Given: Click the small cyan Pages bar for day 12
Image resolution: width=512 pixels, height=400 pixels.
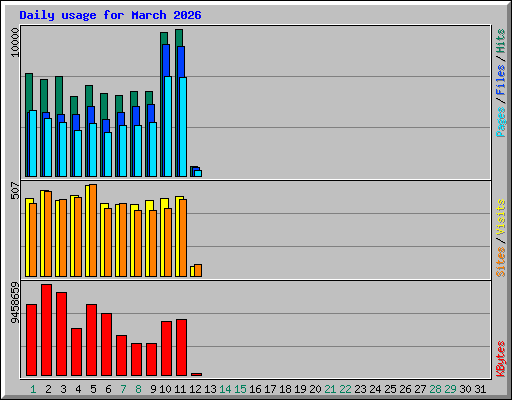Looking at the screenshot, I should point(198,174).
